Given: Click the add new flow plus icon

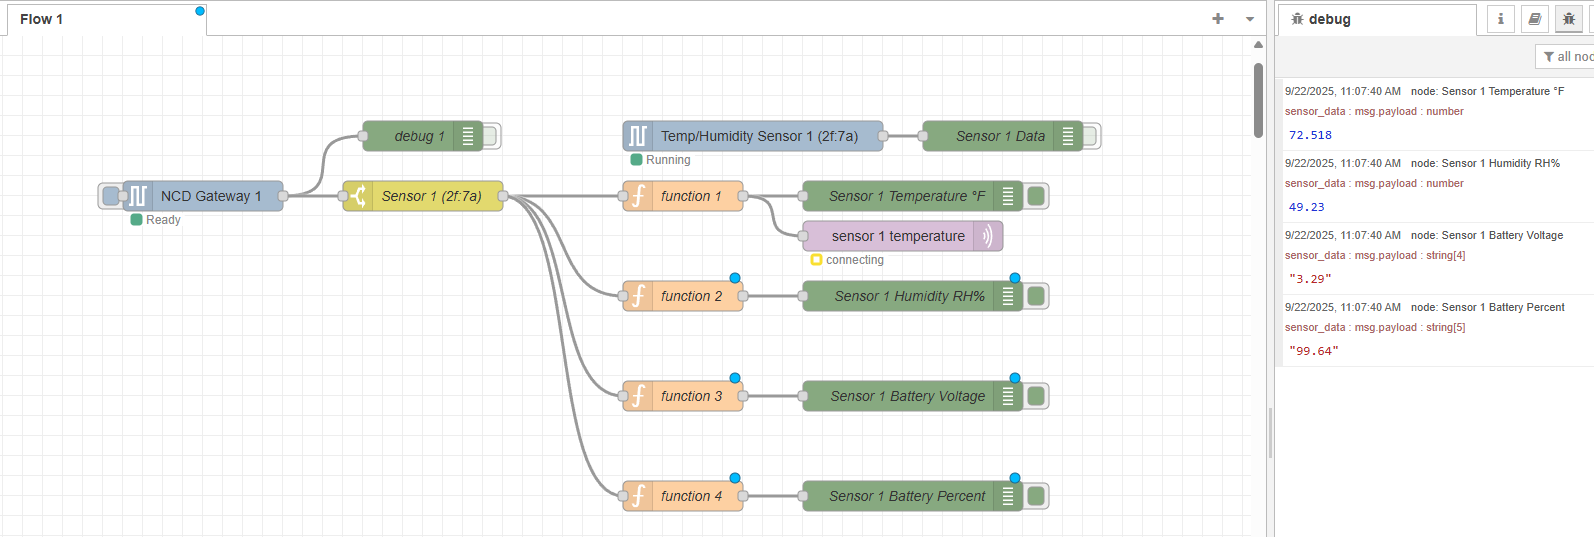Looking at the screenshot, I should 1217,19.
